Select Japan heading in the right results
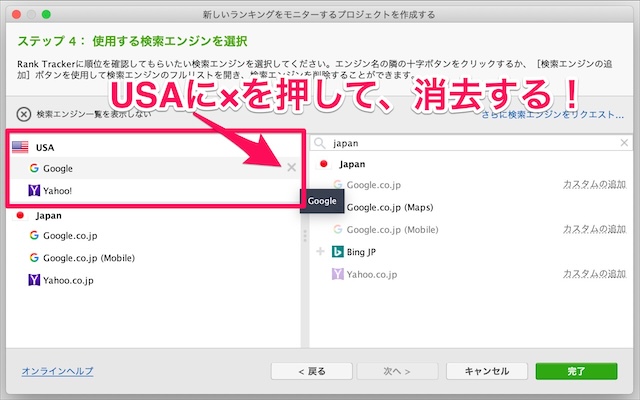 click(352, 164)
